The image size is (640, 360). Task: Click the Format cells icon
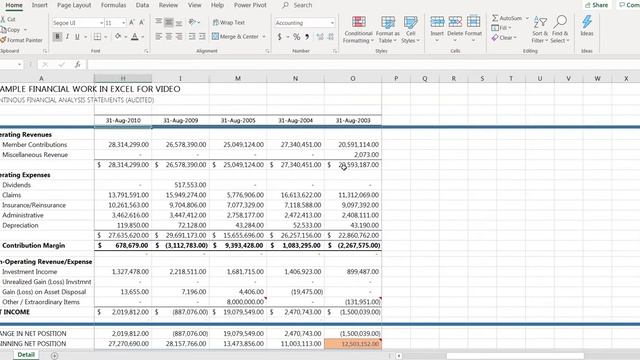tap(473, 22)
